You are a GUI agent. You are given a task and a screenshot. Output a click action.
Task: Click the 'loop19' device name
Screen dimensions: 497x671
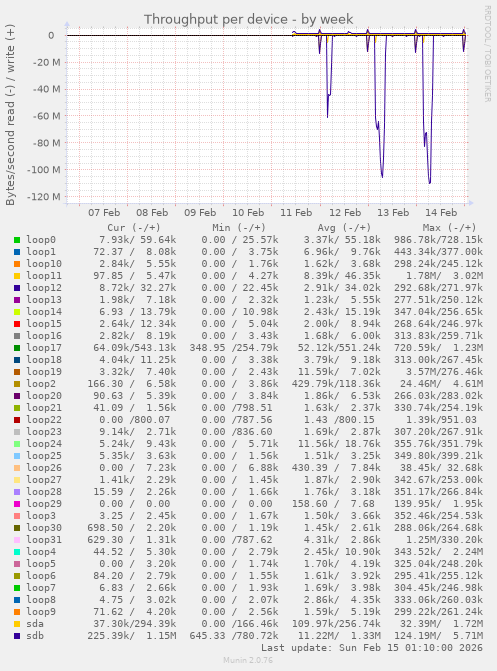(44, 372)
